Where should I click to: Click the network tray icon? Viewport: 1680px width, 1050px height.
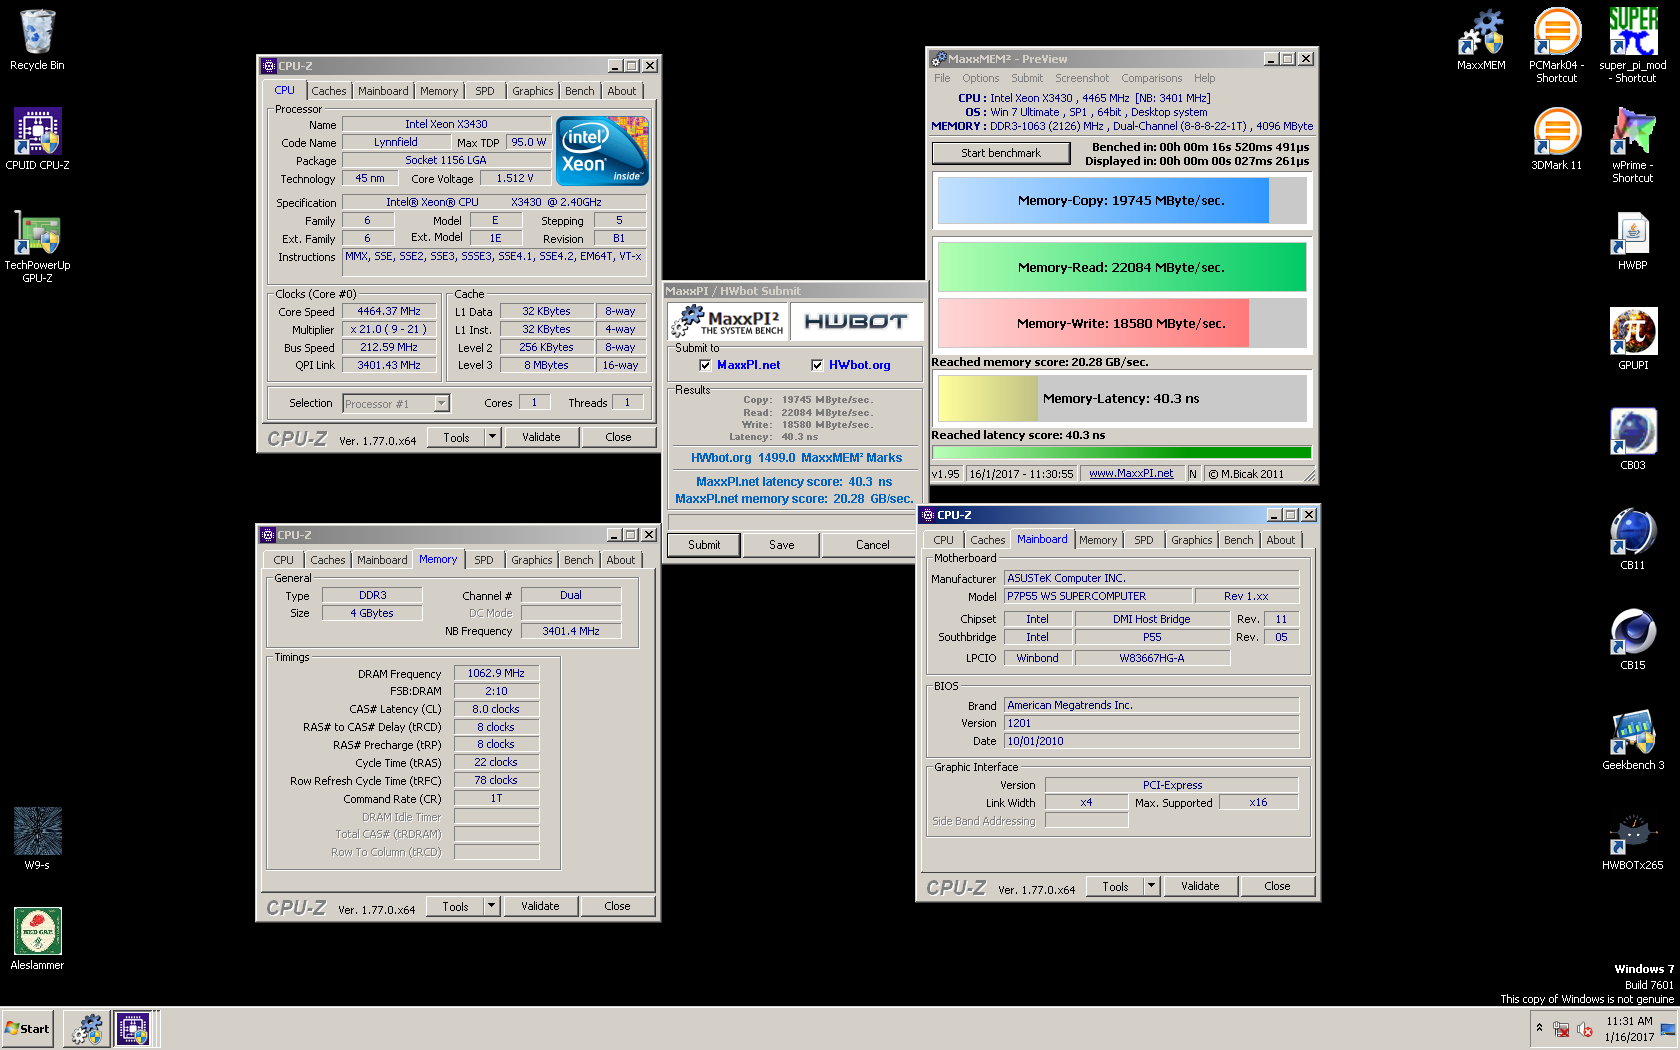click(1561, 1029)
